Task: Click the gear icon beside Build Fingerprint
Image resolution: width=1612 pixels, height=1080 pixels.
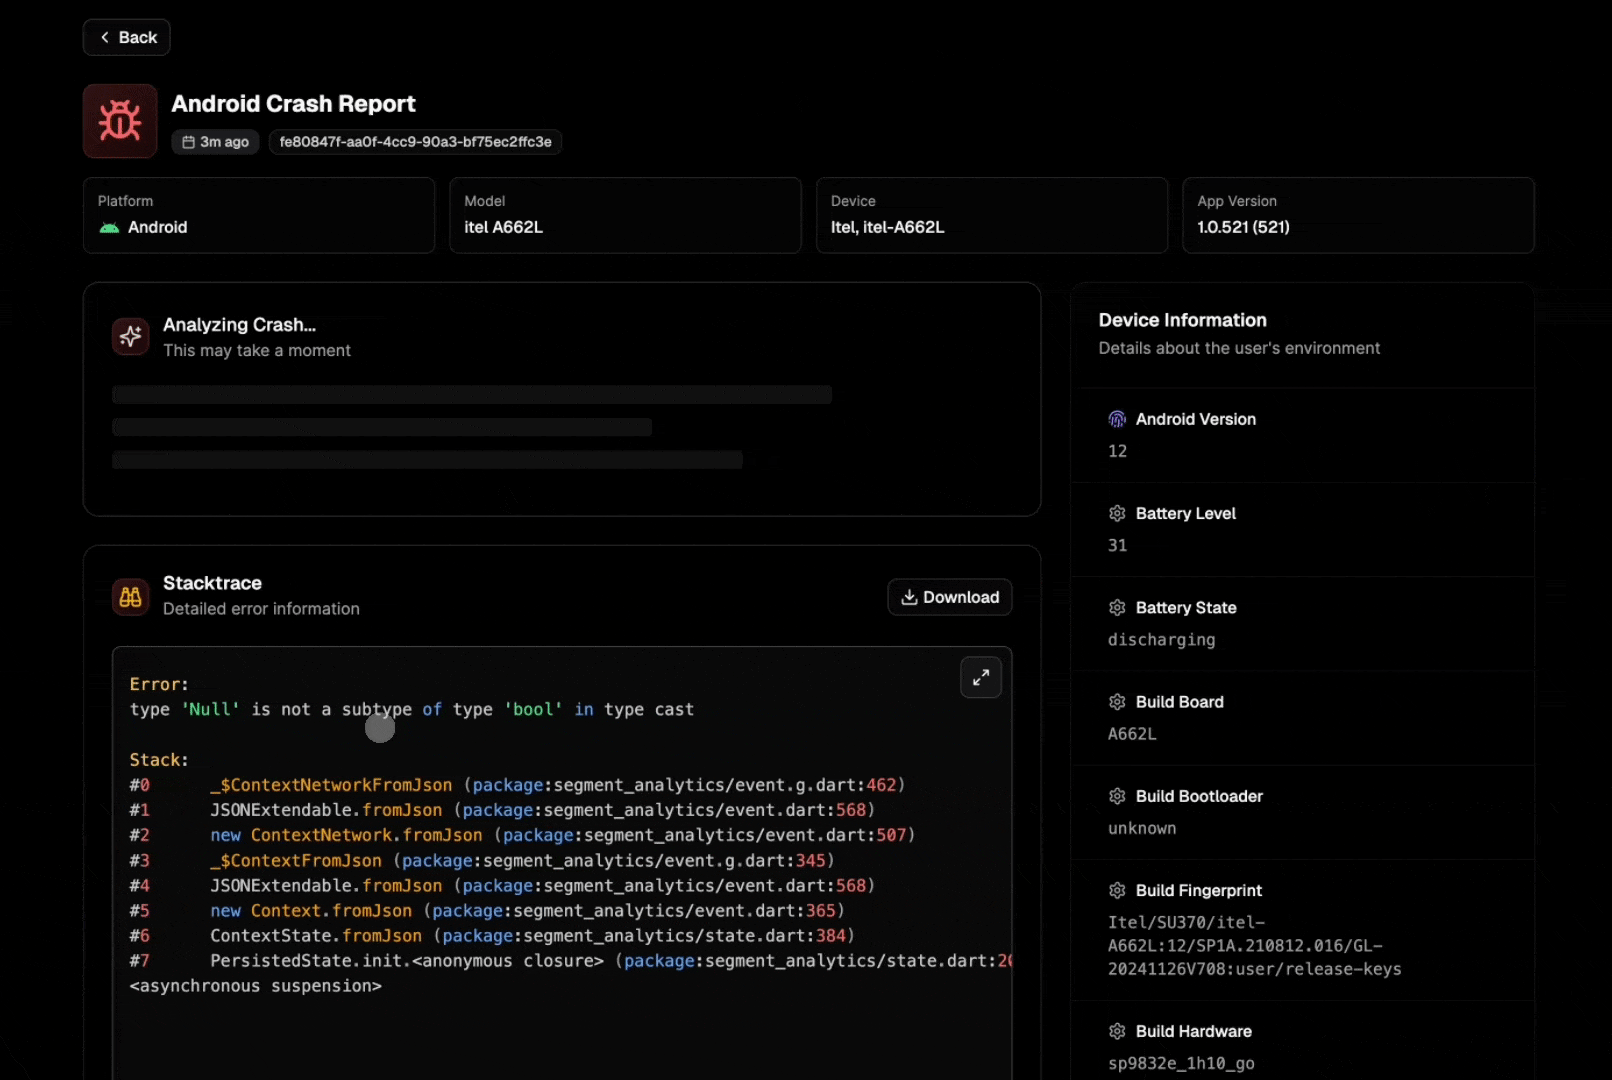Action: click(x=1117, y=890)
